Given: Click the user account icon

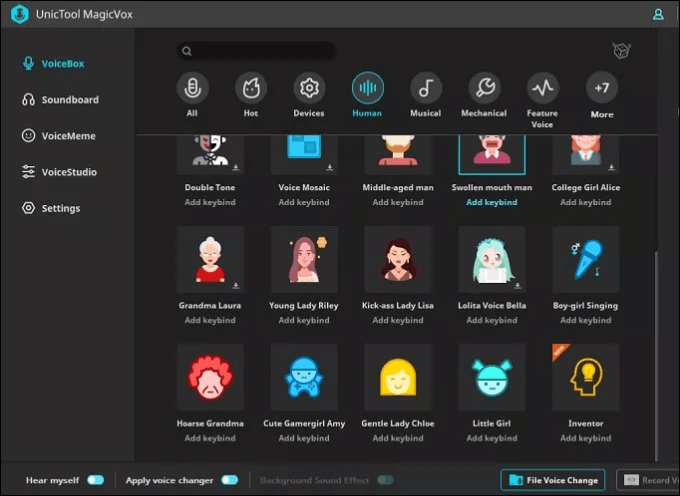Looking at the screenshot, I should [x=658, y=14].
